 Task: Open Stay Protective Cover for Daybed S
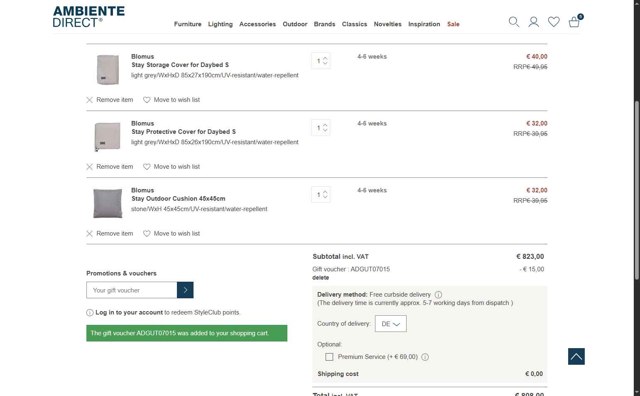(183, 131)
